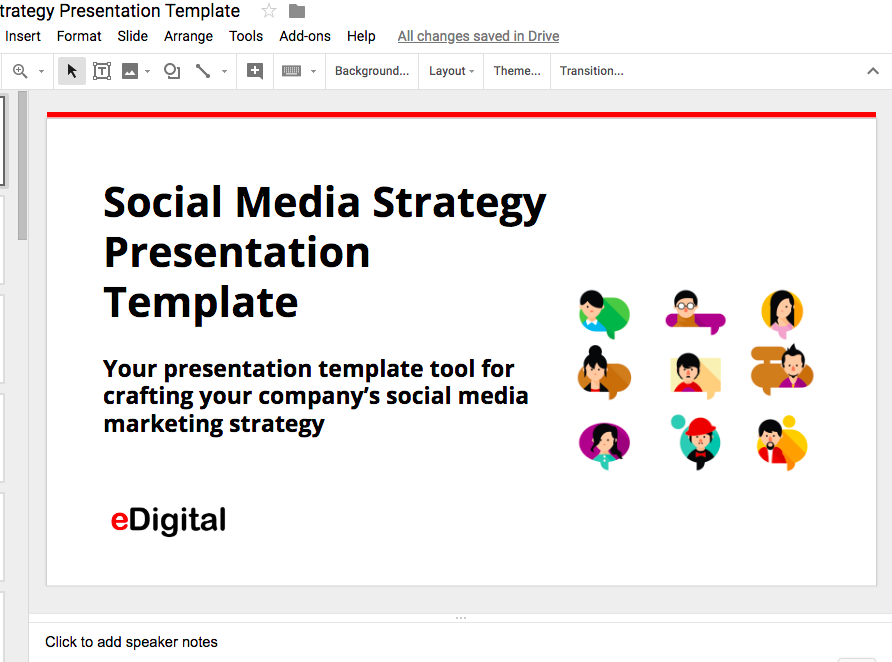This screenshot has width=892, height=662.
Task: Open the Arrange menu
Action: click(x=188, y=36)
